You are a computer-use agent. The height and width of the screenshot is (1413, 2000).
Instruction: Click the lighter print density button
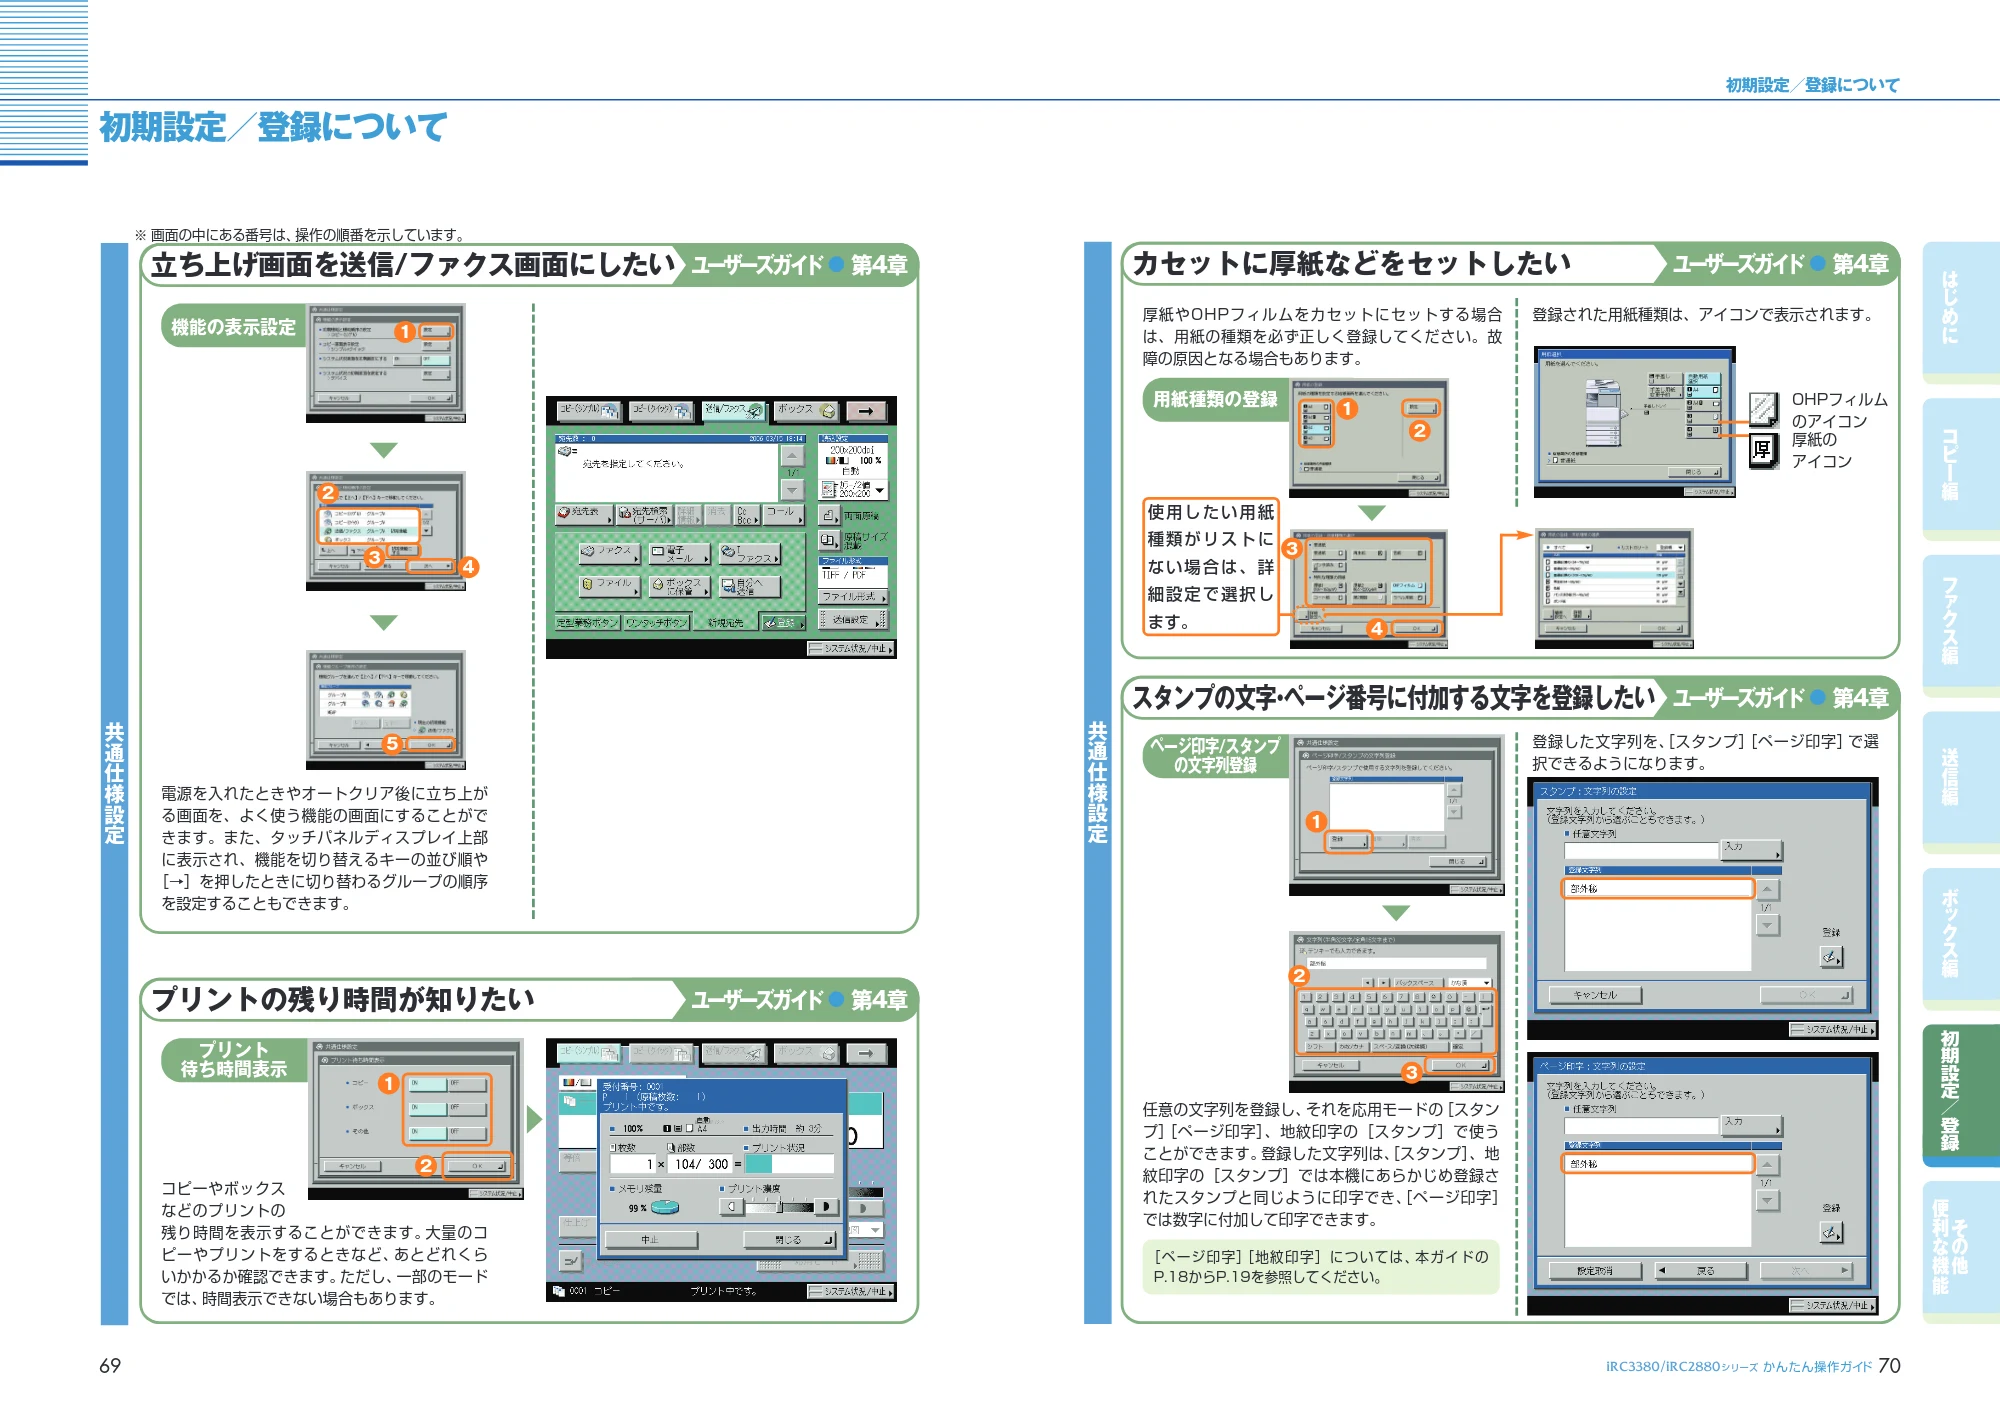tap(732, 1207)
